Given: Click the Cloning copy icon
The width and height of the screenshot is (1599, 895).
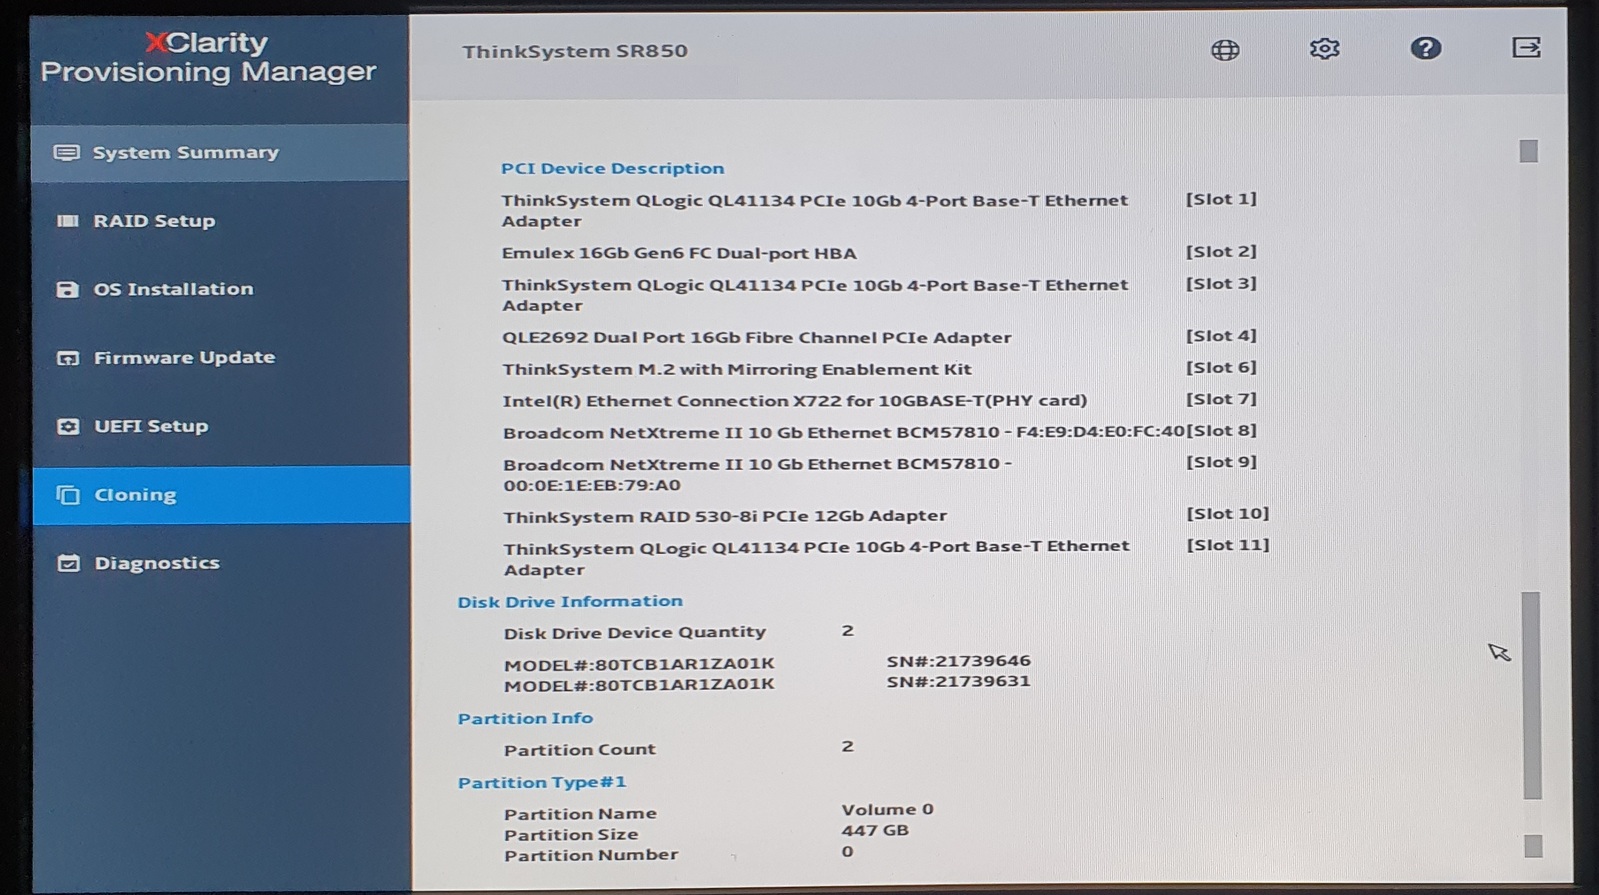Looking at the screenshot, I should click(67, 495).
